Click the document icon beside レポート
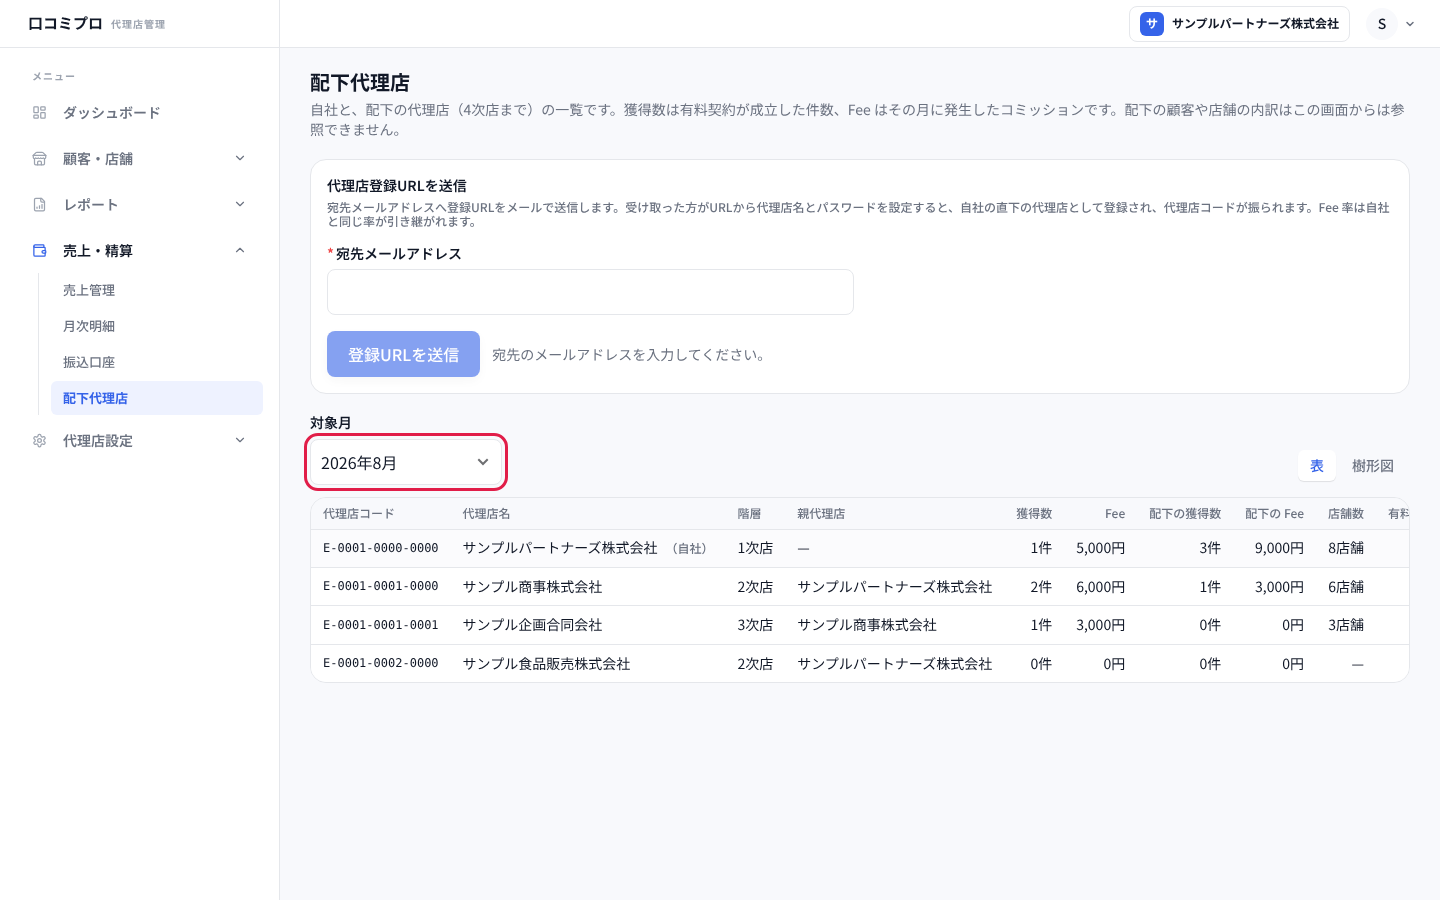This screenshot has height=900, width=1440. point(40,205)
